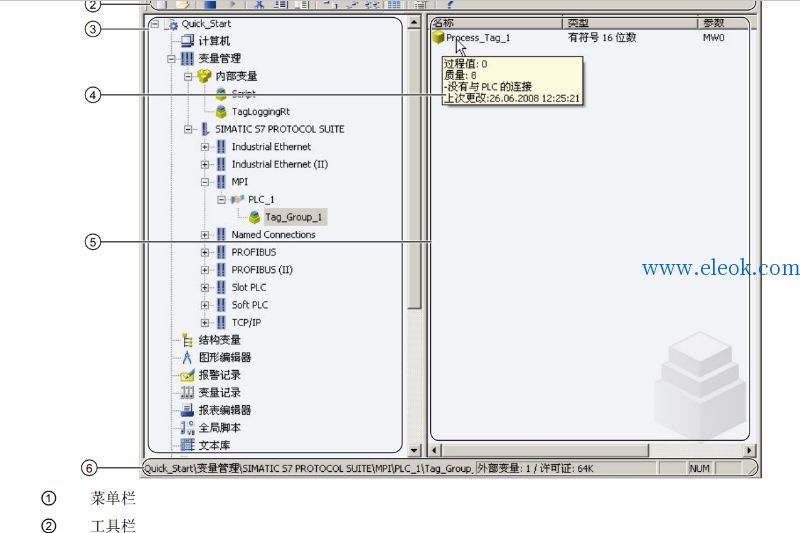Select the Named Connections label
The height and width of the screenshot is (533, 800).
pos(273,235)
